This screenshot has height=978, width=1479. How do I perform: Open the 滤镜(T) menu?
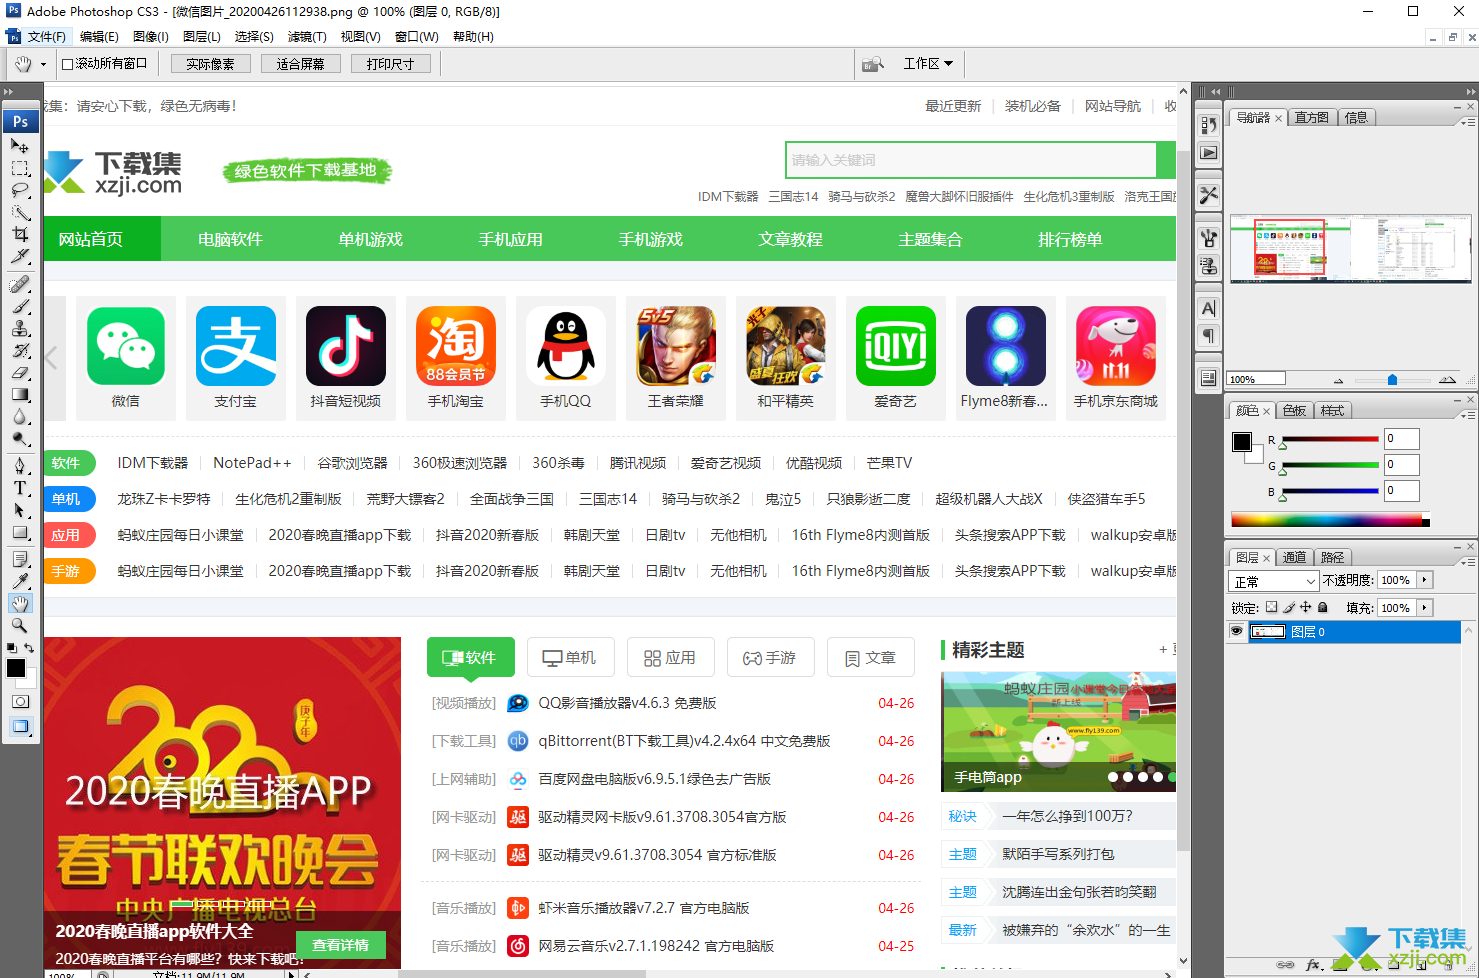[307, 37]
